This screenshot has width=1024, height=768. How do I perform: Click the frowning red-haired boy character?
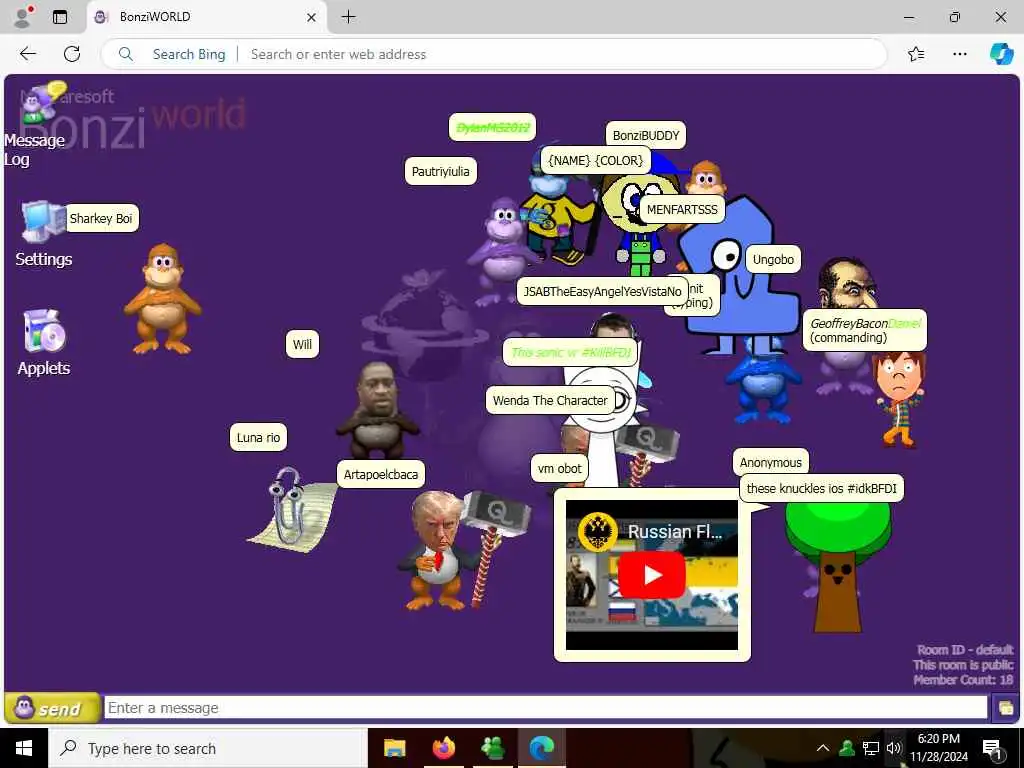(900, 398)
